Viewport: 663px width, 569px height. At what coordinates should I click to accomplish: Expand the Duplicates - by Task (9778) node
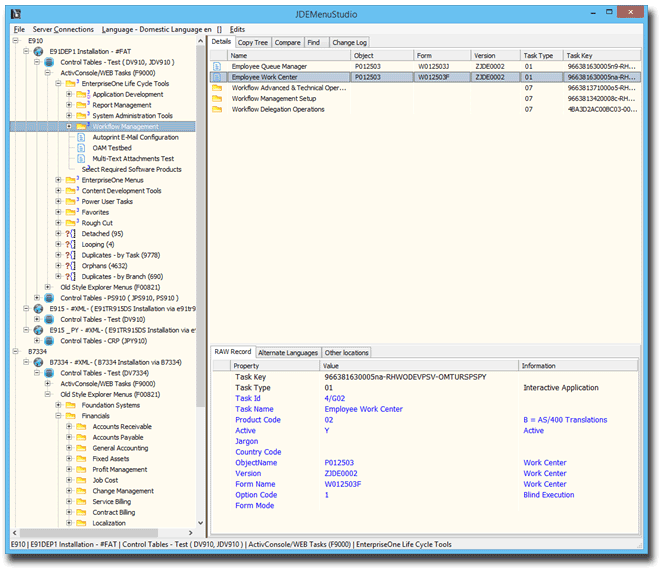(58, 255)
